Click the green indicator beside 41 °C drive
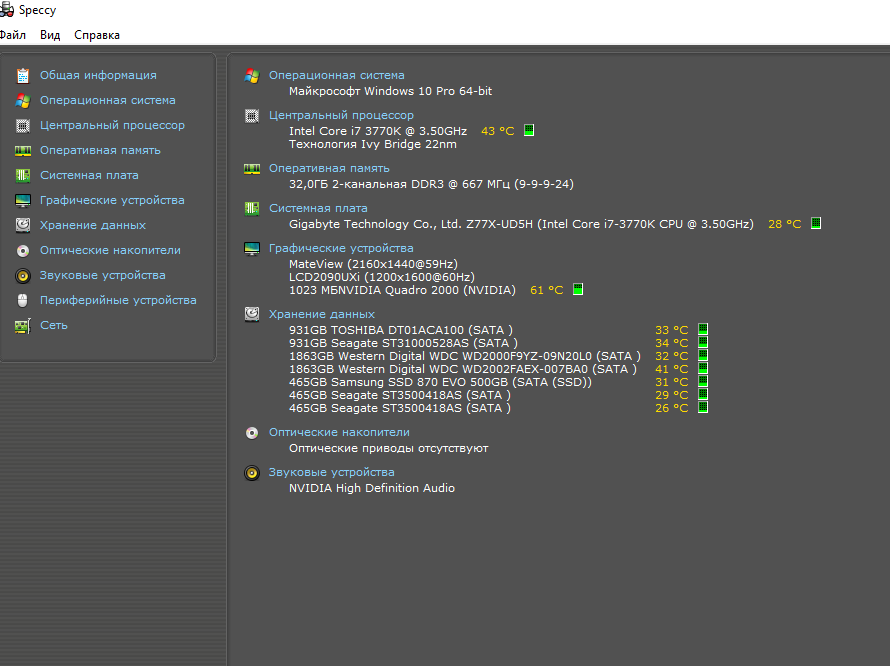The width and height of the screenshot is (890, 666). [703, 368]
